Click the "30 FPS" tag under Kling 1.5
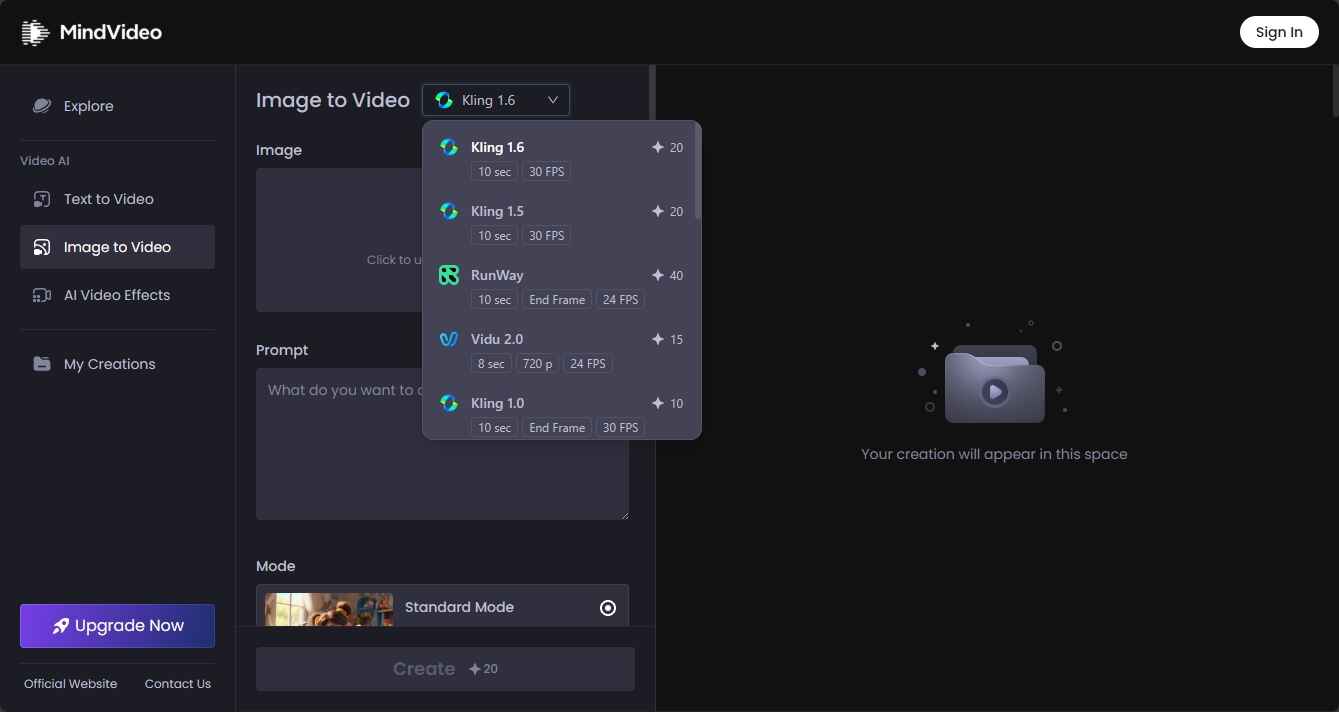This screenshot has width=1339, height=712. pos(547,236)
